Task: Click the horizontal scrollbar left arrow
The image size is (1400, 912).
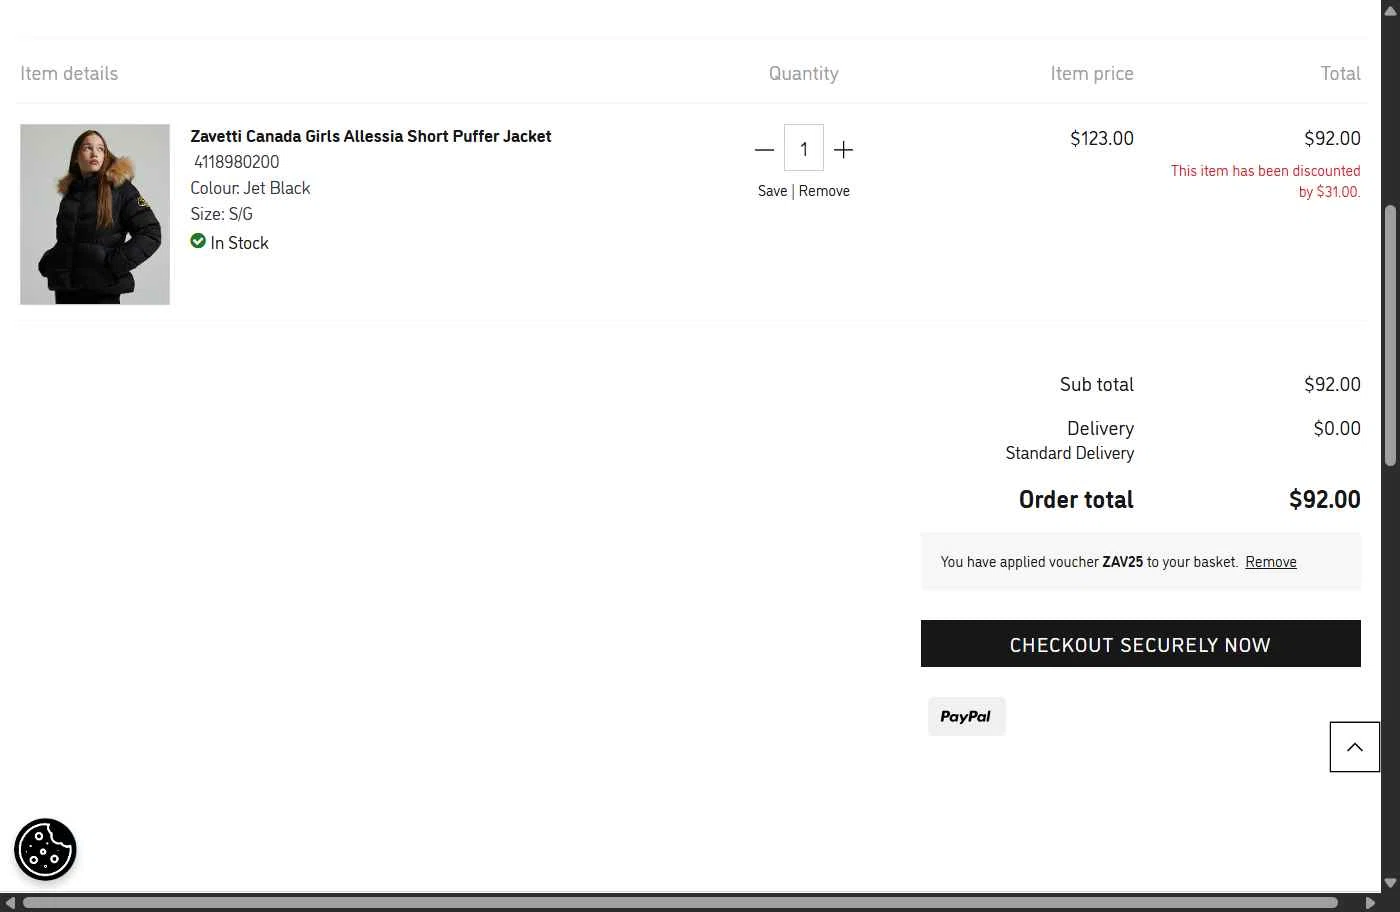Action: click(x=9, y=902)
